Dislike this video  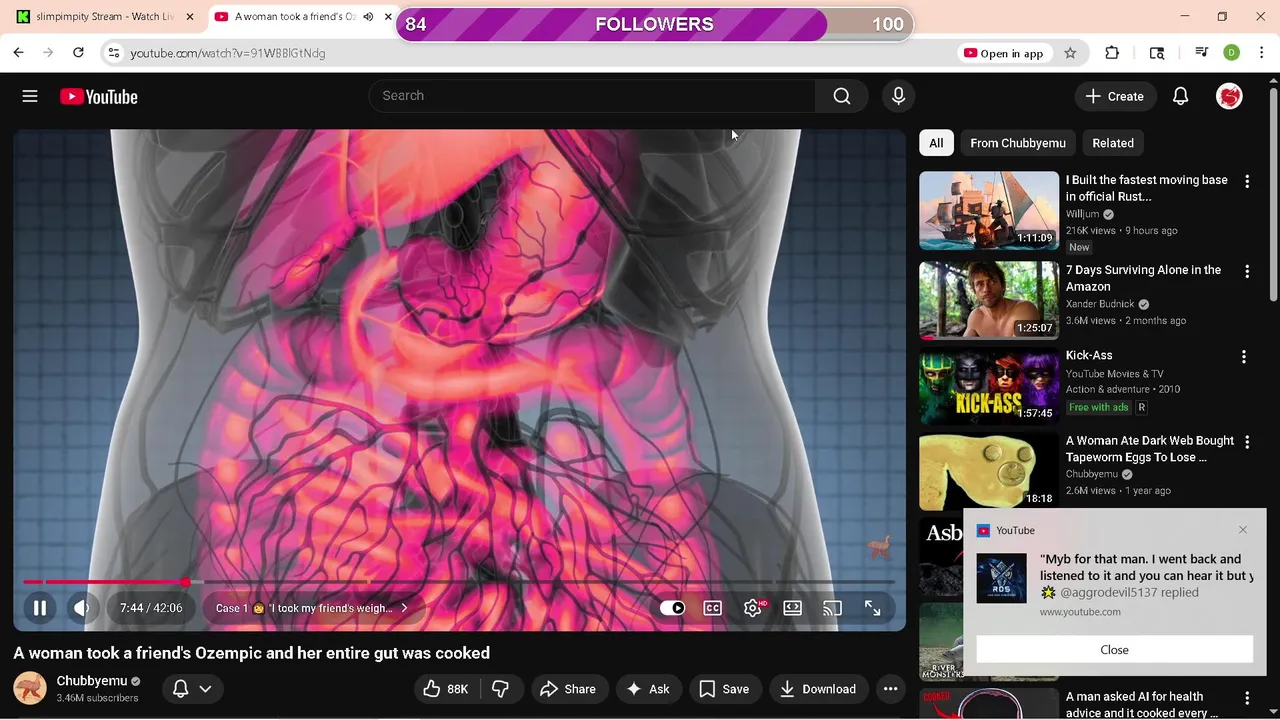[501, 689]
